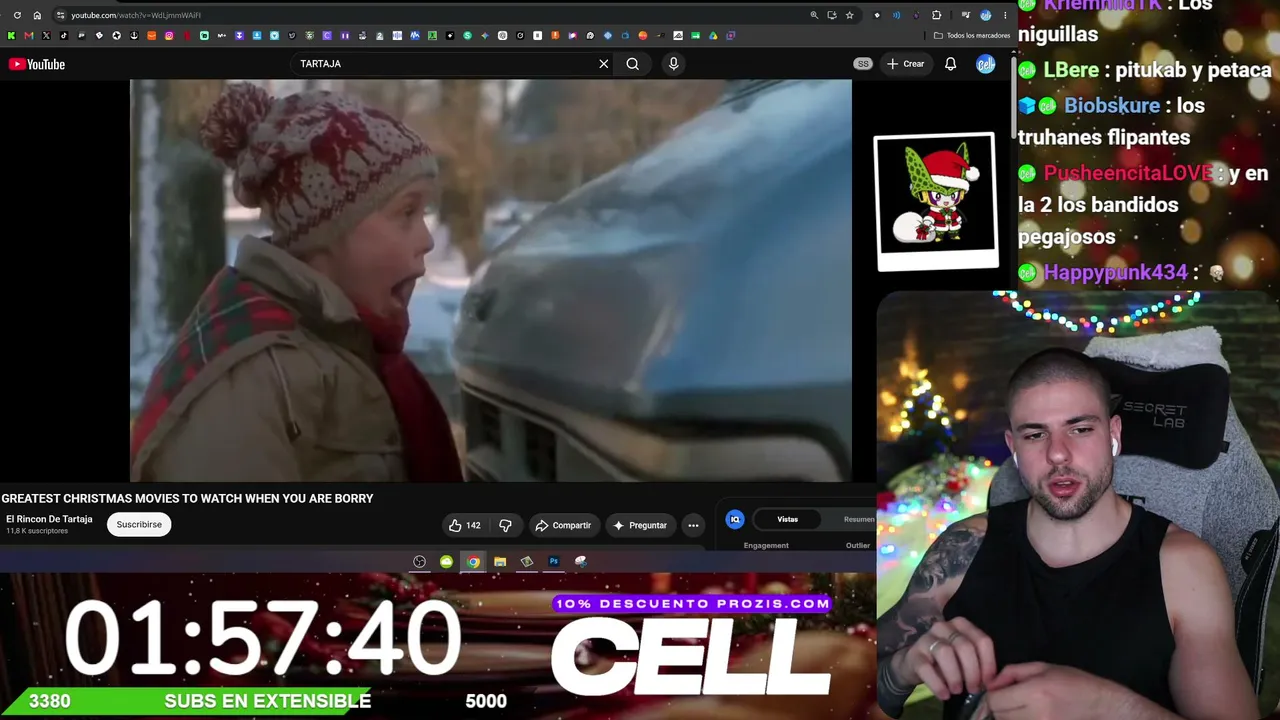Clear the TARTAJA search text
Image resolution: width=1280 pixels, height=720 pixels.
604,64
